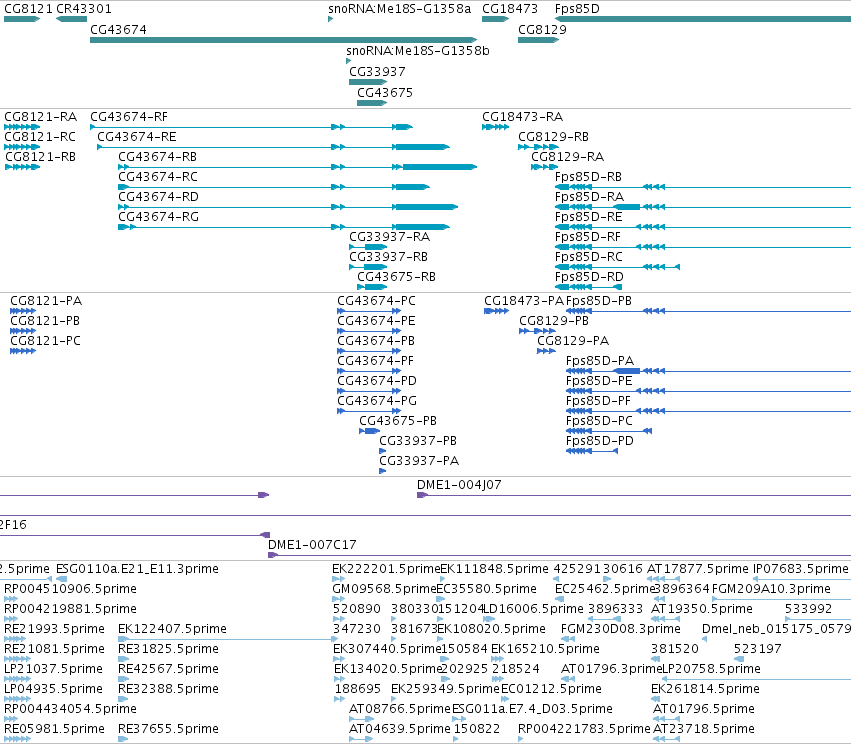Click transcript CG8121-RC

click(x=40, y=137)
